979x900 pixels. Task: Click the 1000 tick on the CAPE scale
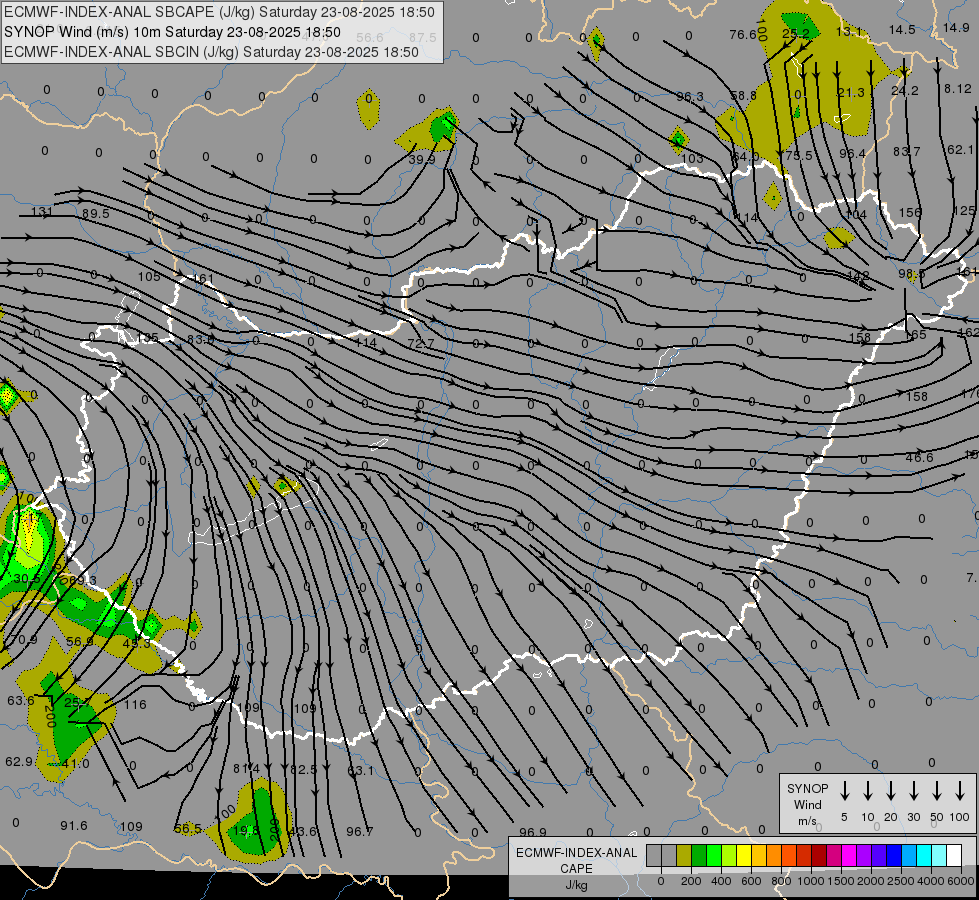click(x=810, y=881)
